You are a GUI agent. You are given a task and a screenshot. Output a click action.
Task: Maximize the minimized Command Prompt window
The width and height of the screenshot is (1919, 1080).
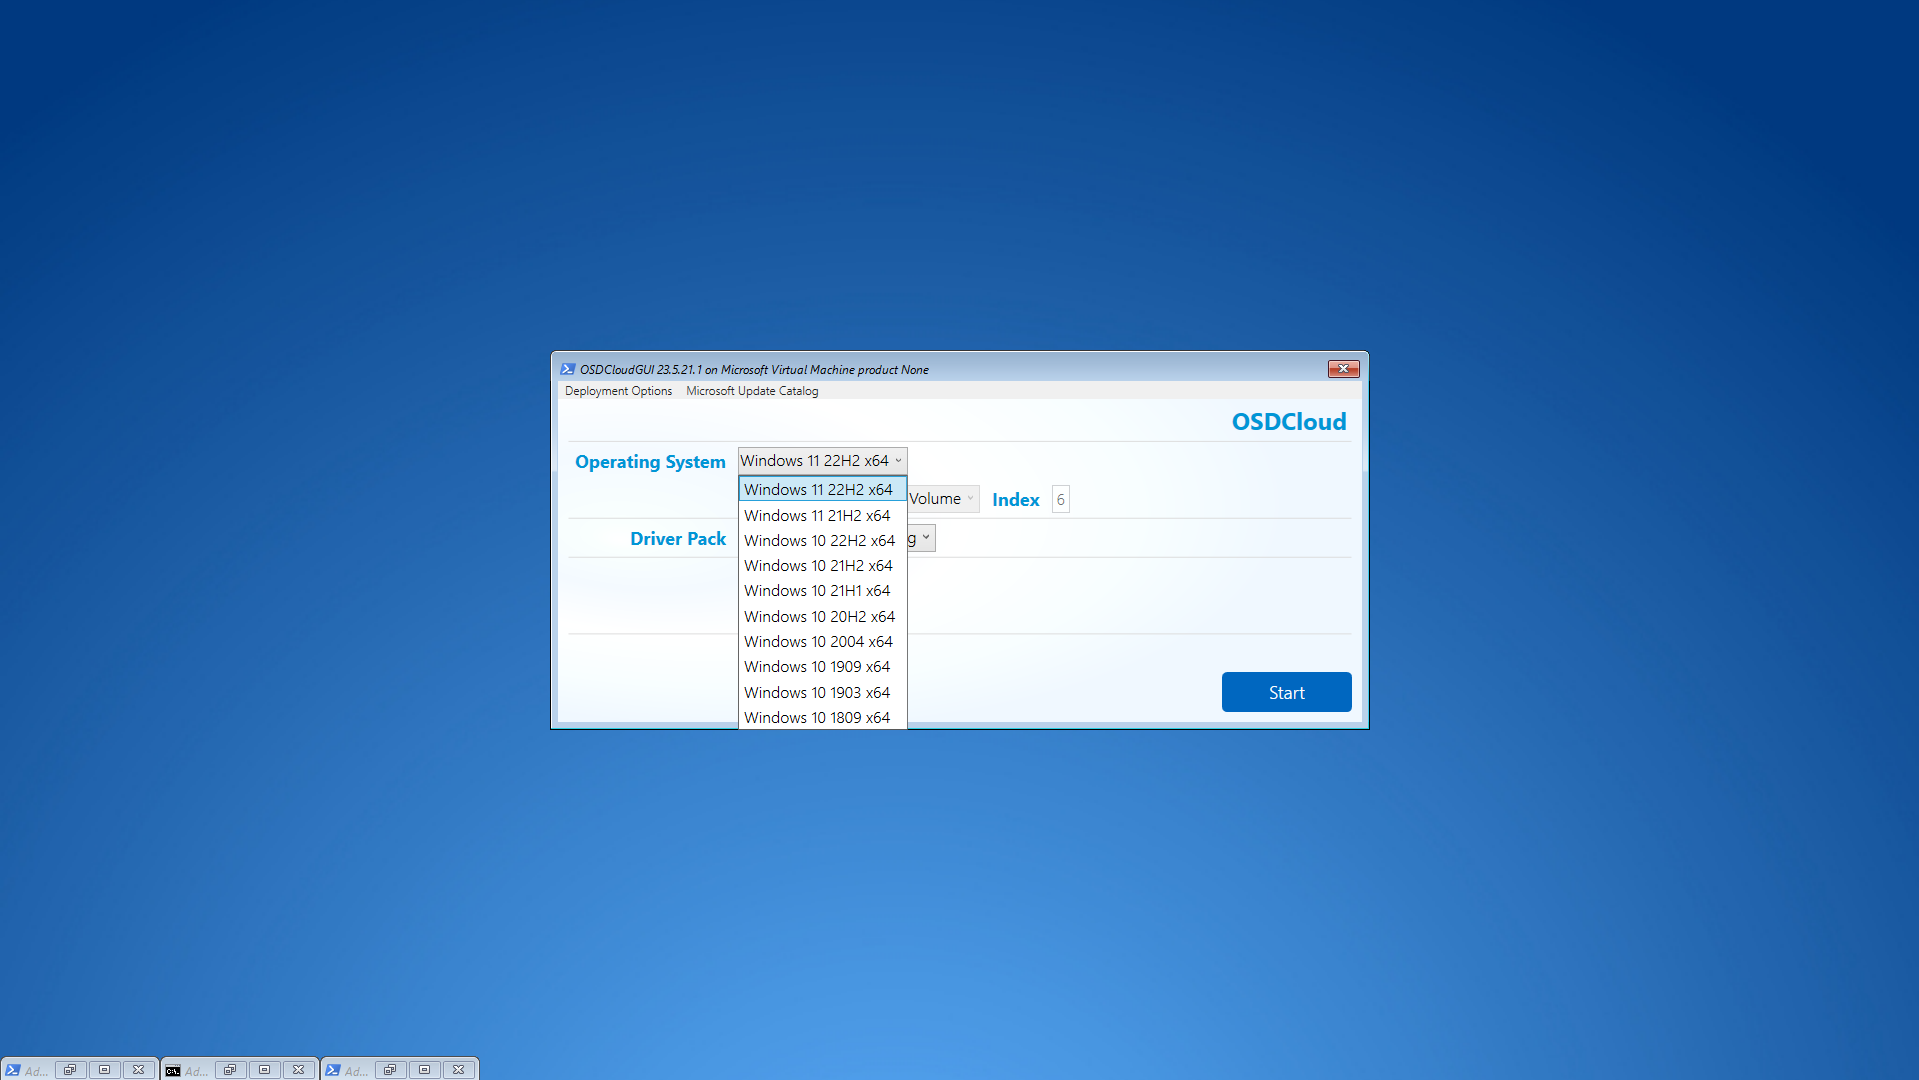pos(264,1070)
